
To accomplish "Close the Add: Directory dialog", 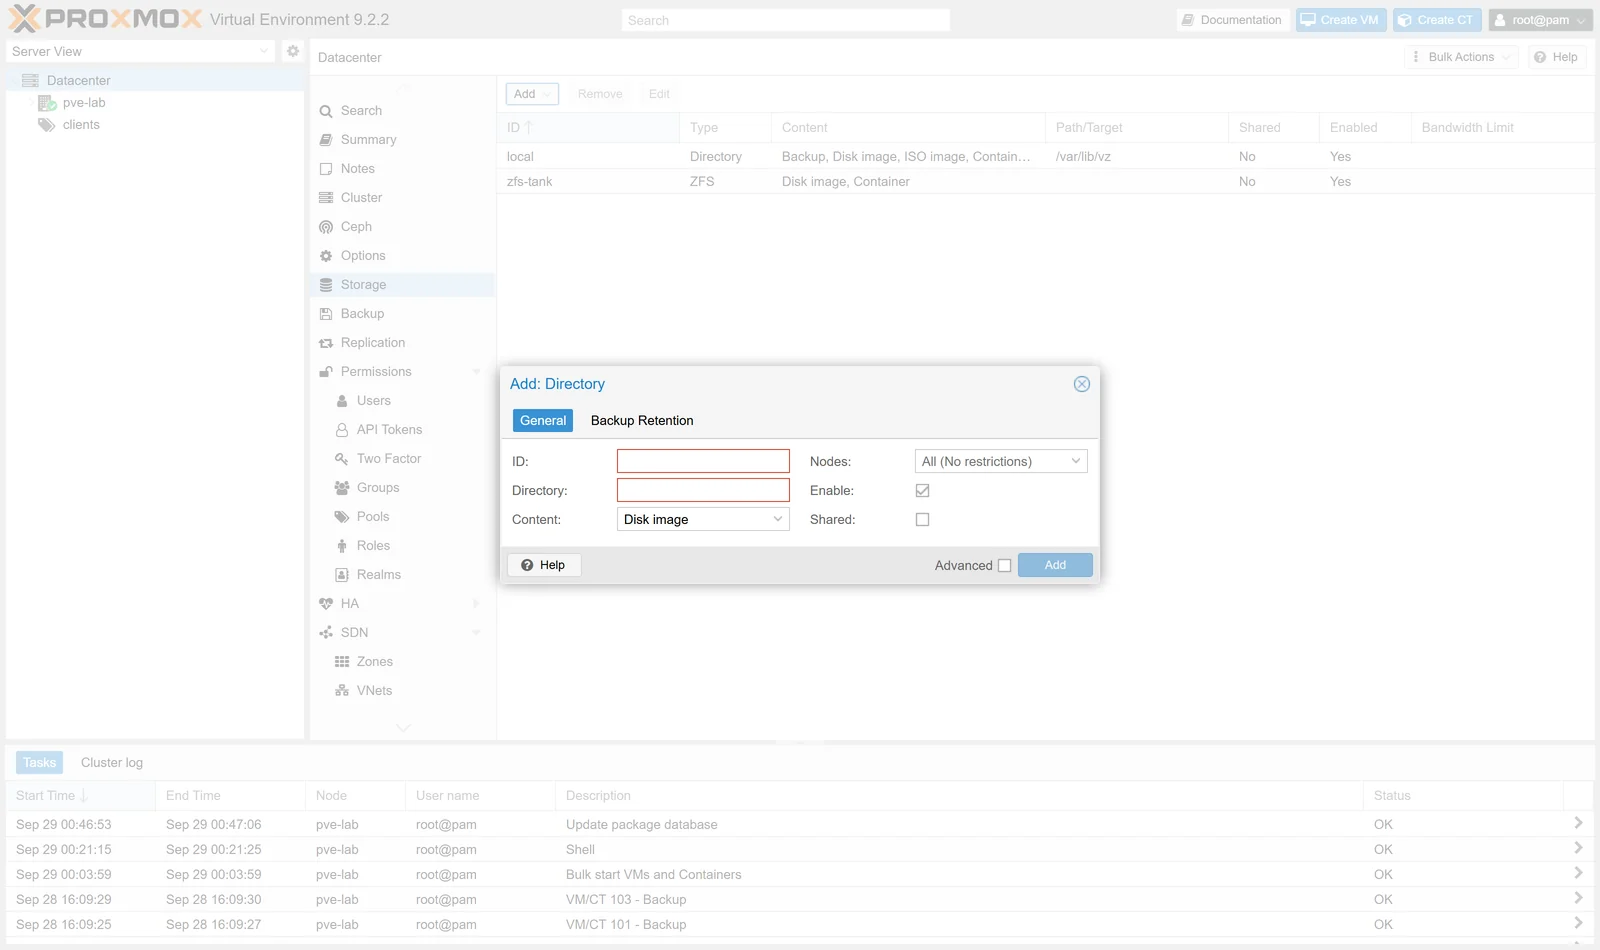I will point(1081,384).
